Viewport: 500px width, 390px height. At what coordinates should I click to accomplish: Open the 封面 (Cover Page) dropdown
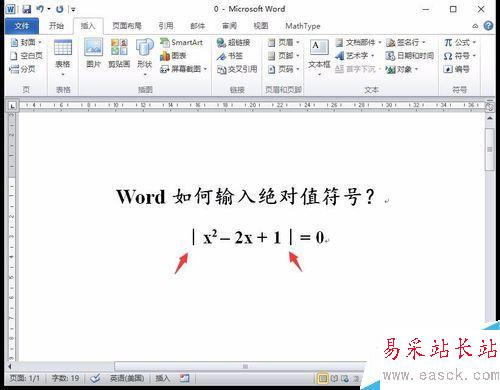(26, 43)
